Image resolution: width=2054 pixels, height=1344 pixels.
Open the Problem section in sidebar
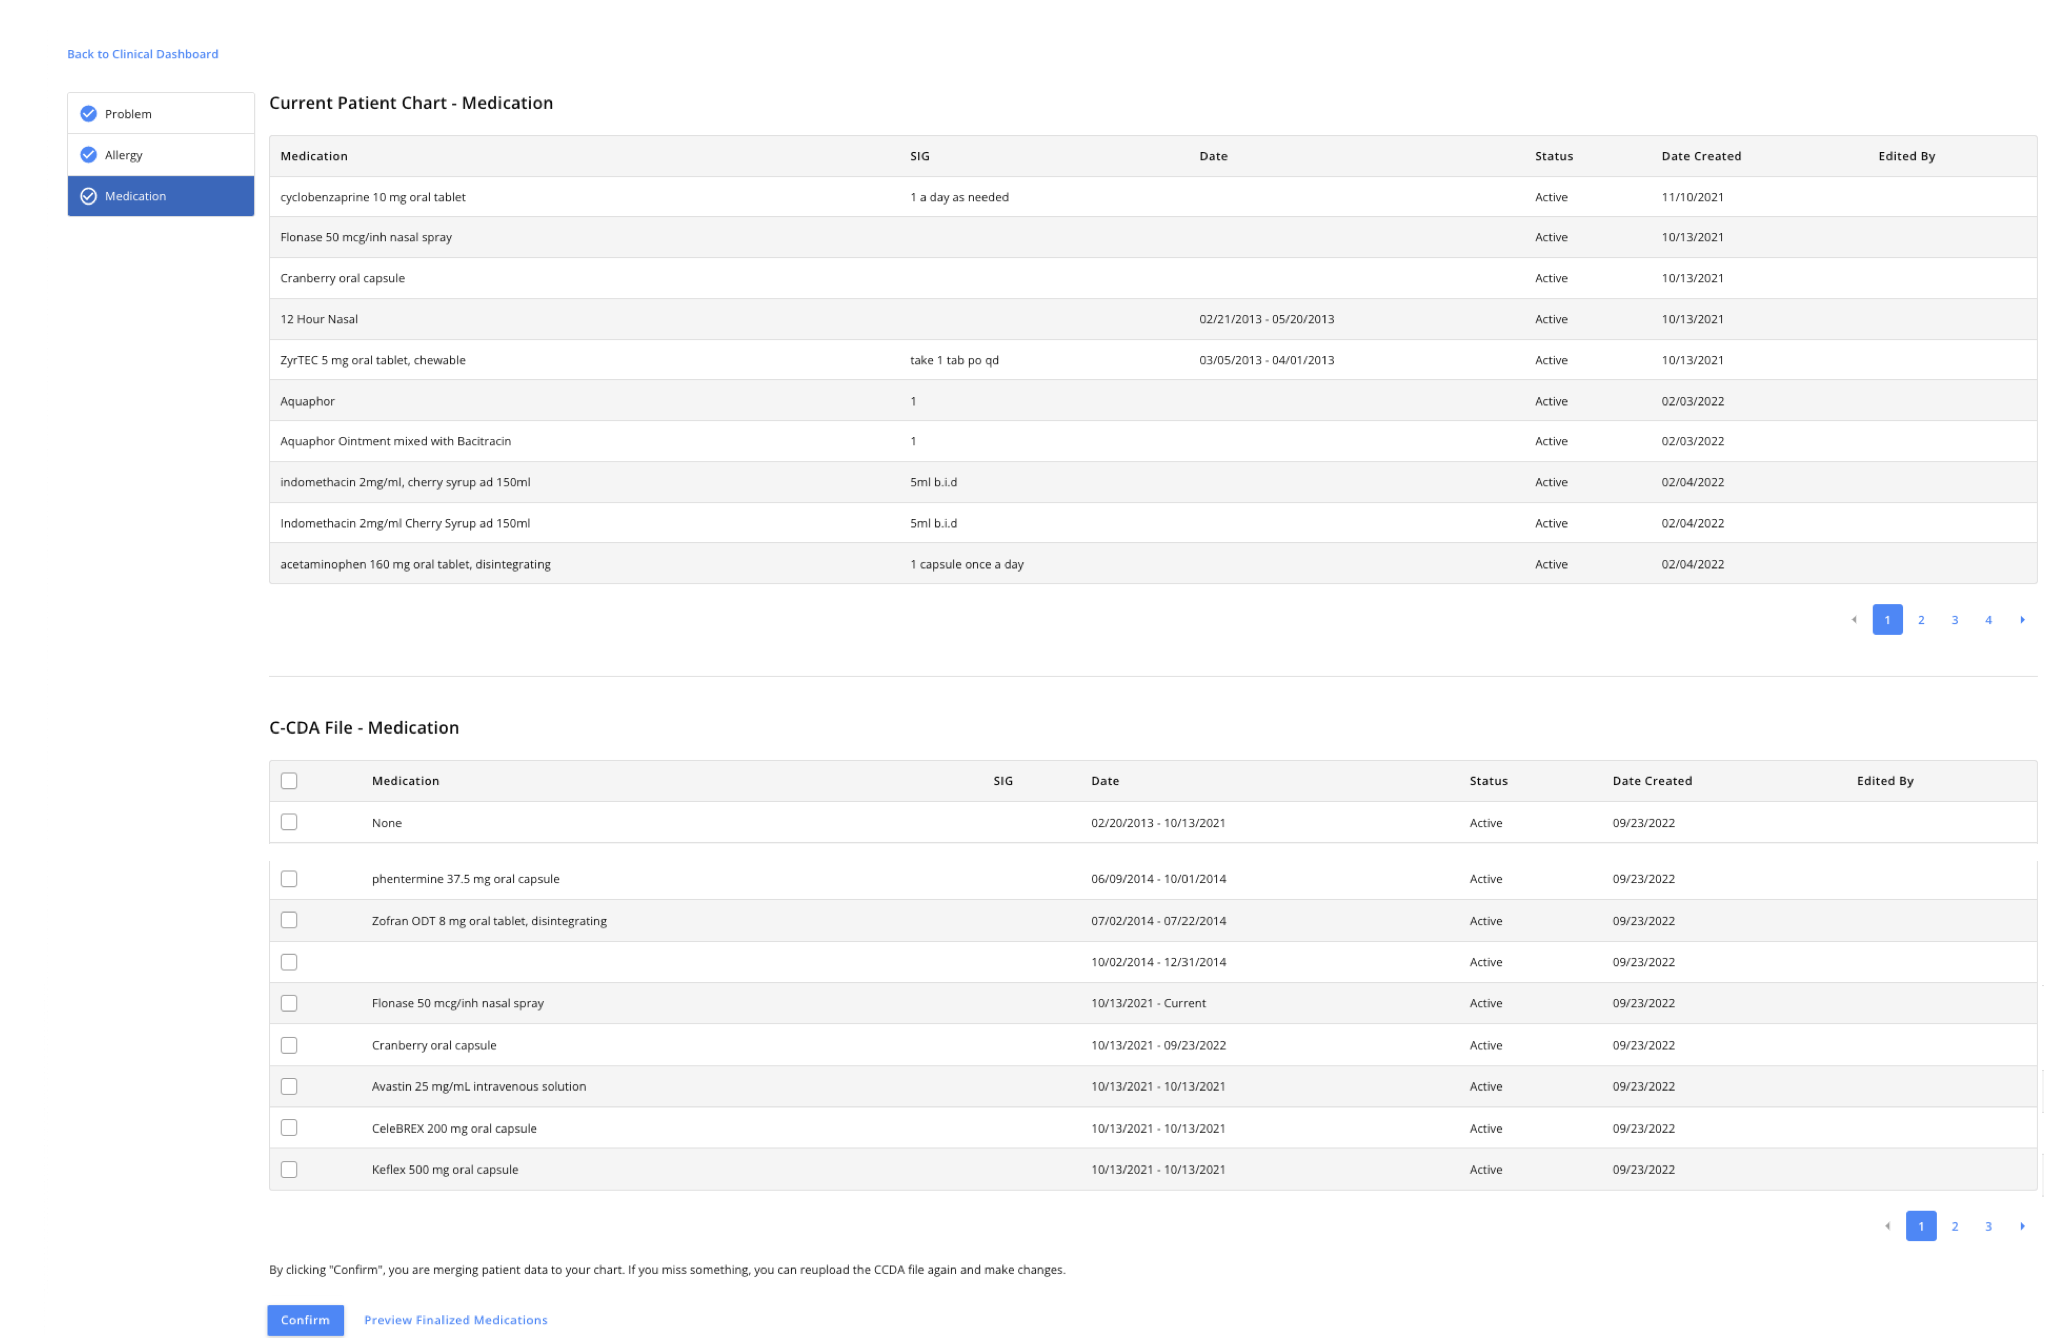[x=161, y=113]
